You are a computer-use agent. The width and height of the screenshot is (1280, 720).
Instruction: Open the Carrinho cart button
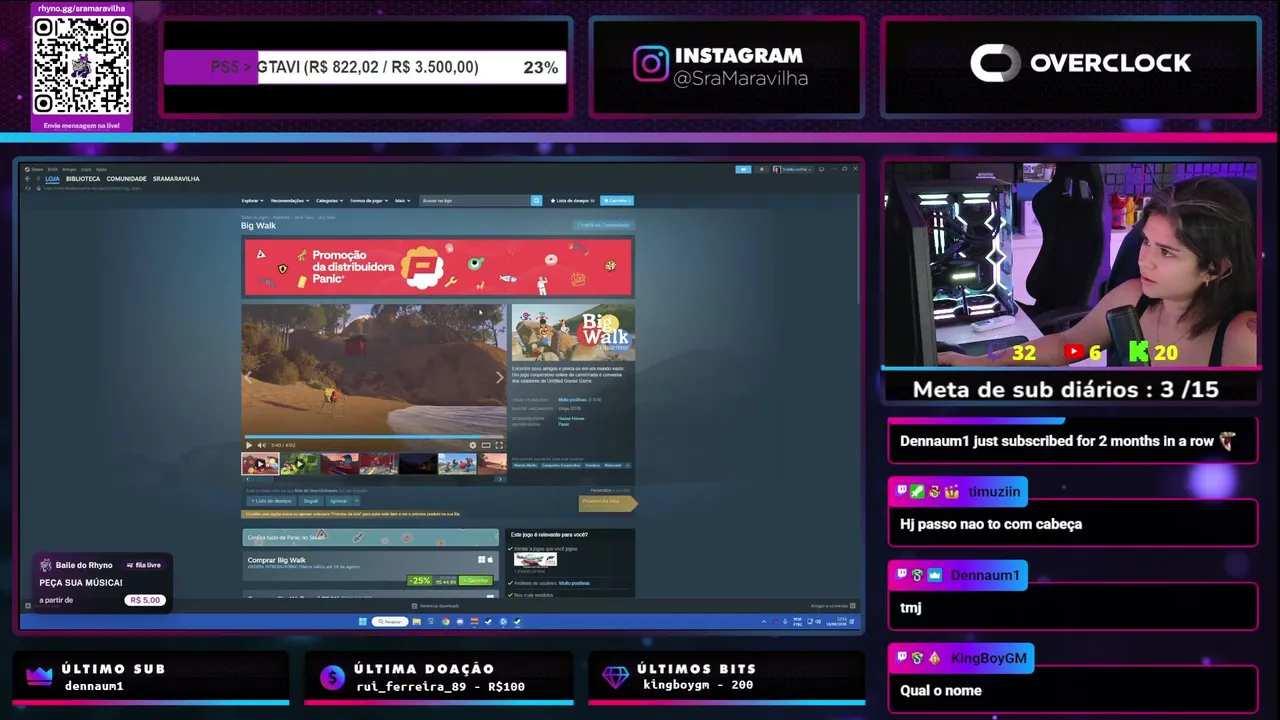point(617,200)
